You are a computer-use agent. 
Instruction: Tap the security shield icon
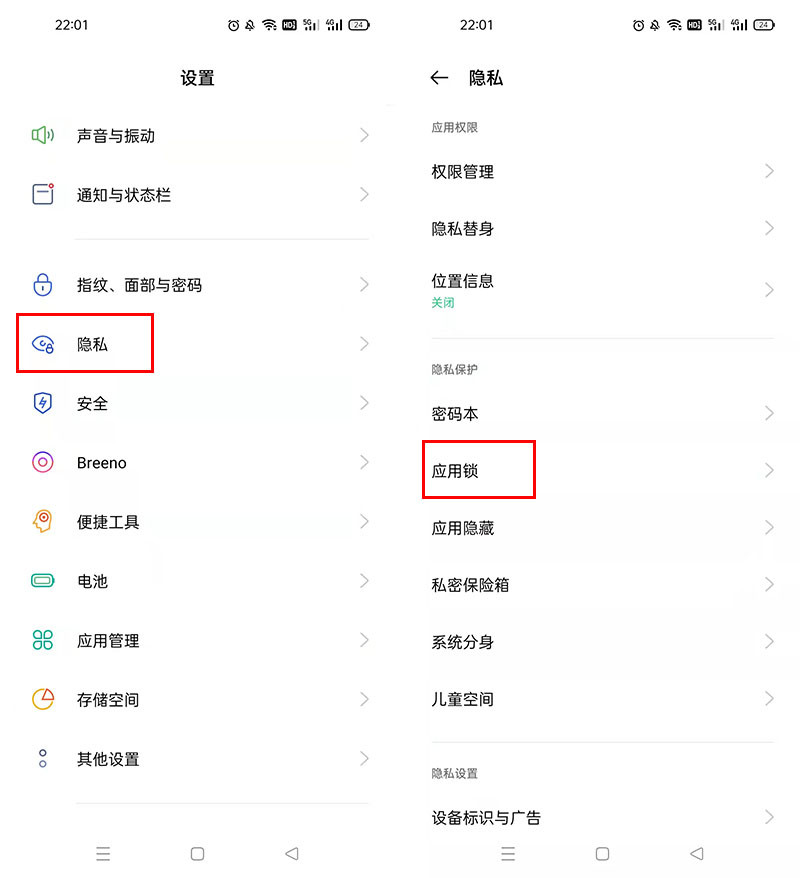pyautogui.click(x=43, y=403)
